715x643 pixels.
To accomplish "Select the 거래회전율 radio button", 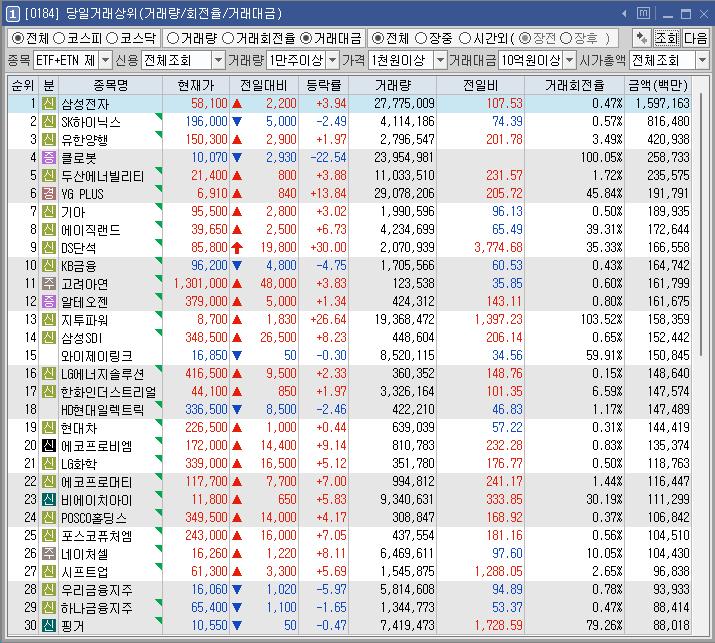I will tap(228, 38).
